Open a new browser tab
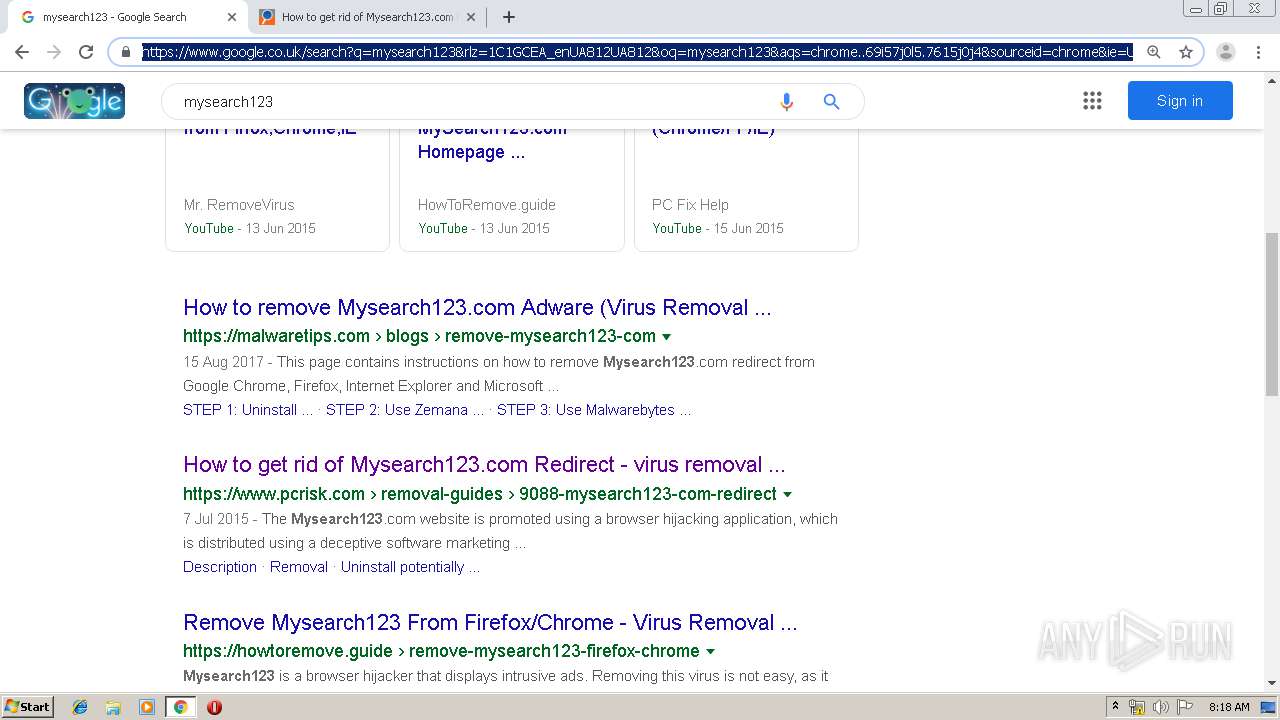Viewport: 1280px width, 720px height. point(509,17)
